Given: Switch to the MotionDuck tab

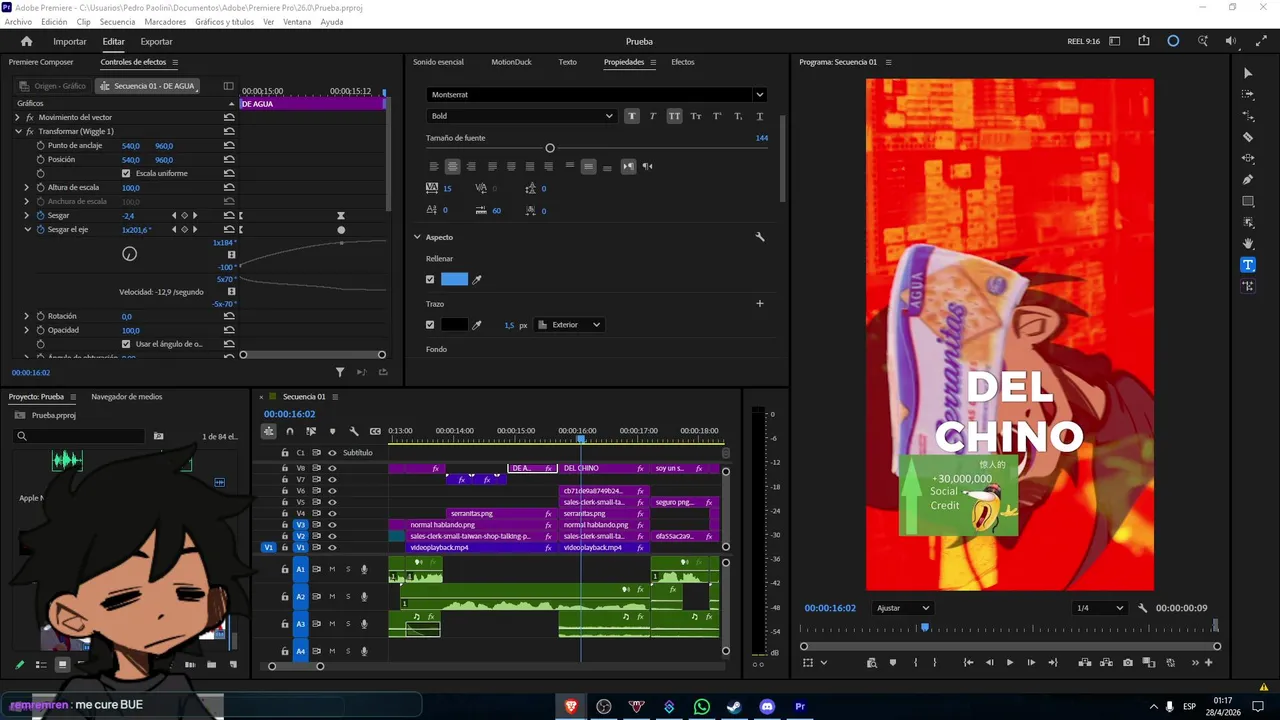Looking at the screenshot, I should pyautogui.click(x=511, y=62).
